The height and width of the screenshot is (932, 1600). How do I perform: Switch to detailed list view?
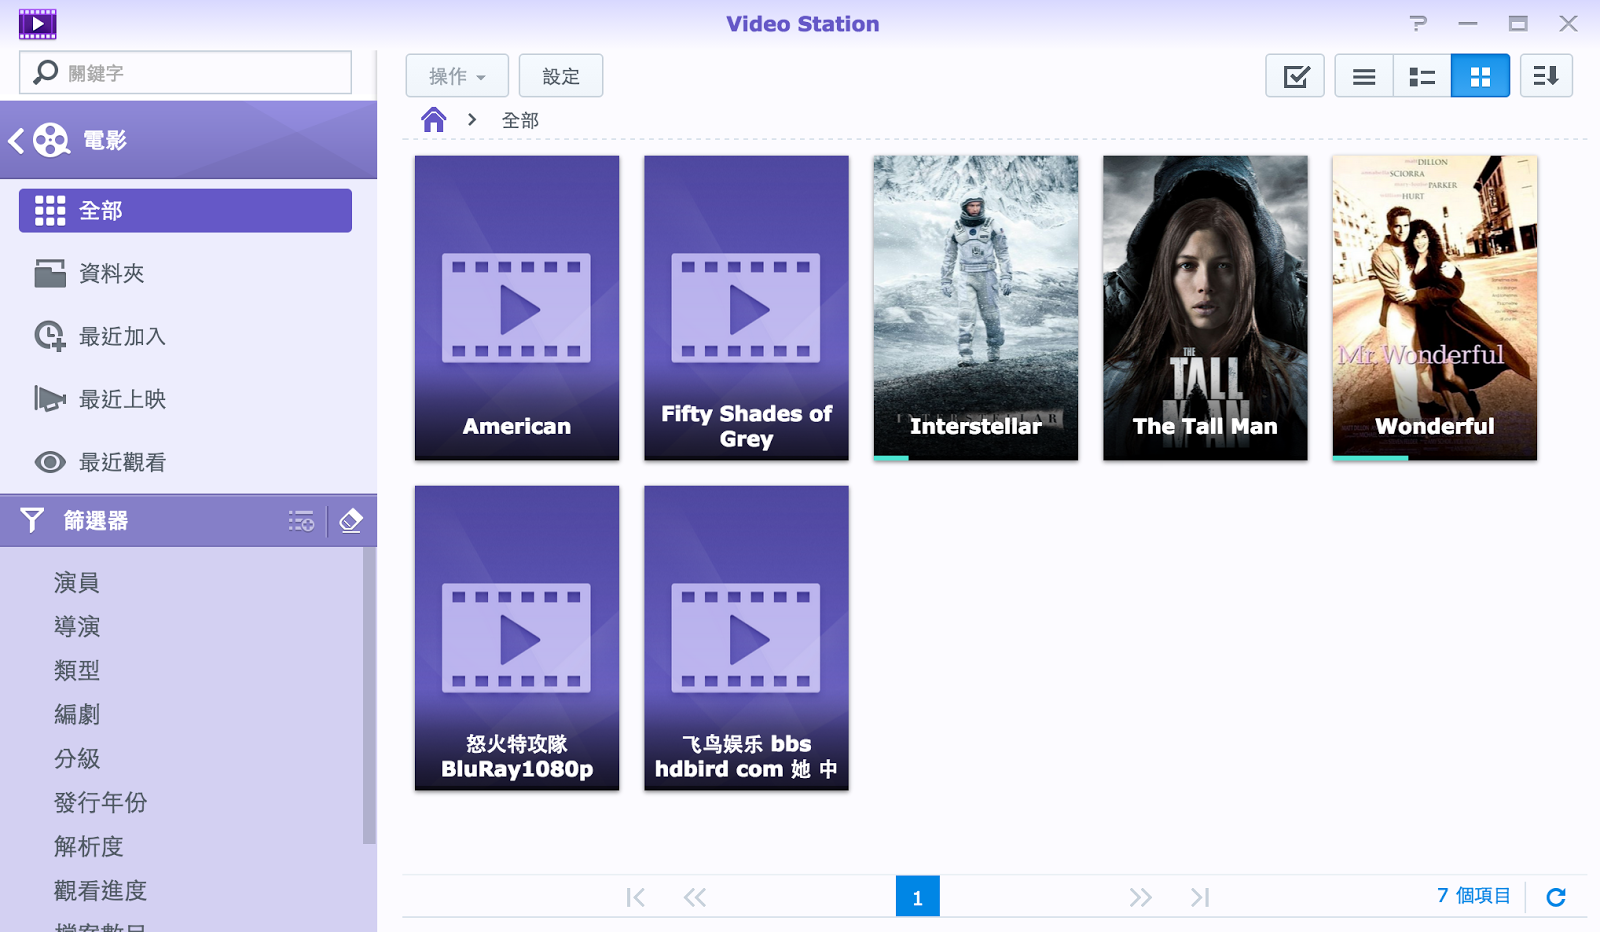1422,76
